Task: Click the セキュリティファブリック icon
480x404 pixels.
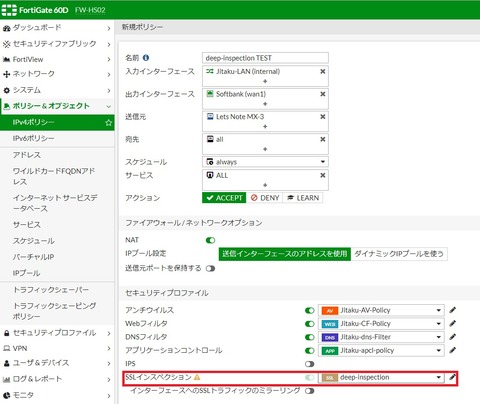Action: 6,44
